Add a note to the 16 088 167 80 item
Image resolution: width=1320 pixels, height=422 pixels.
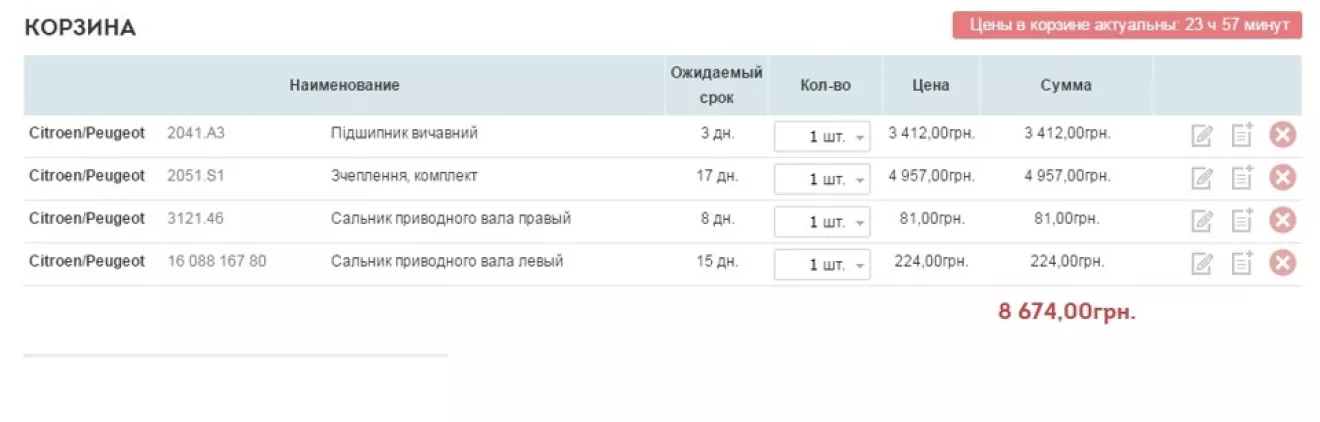[1242, 263]
